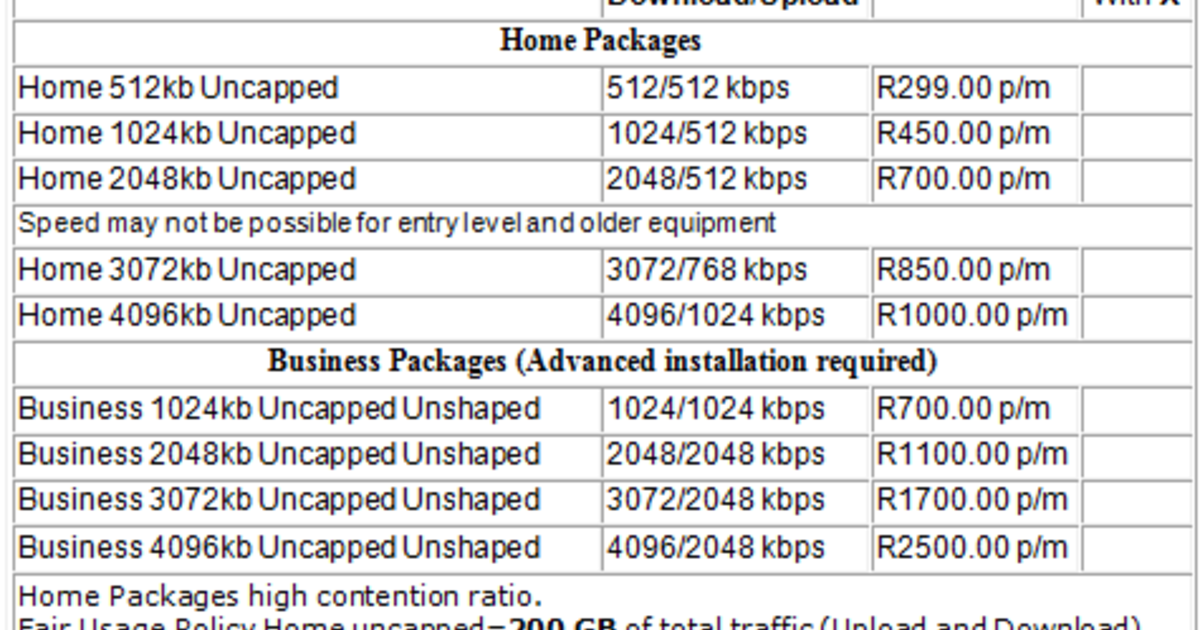Click Business 2048kb Uncapped Unshaped row

point(279,454)
